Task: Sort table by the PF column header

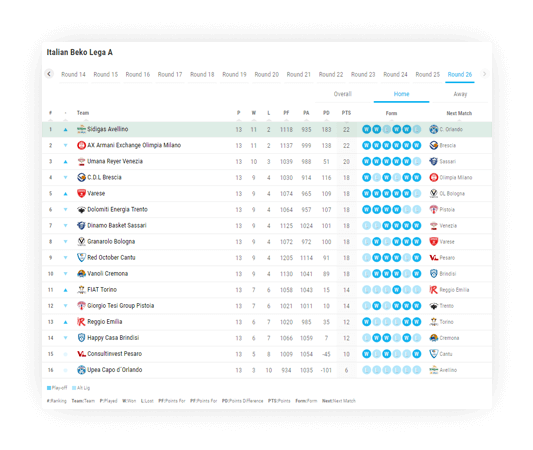Action: [x=286, y=113]
